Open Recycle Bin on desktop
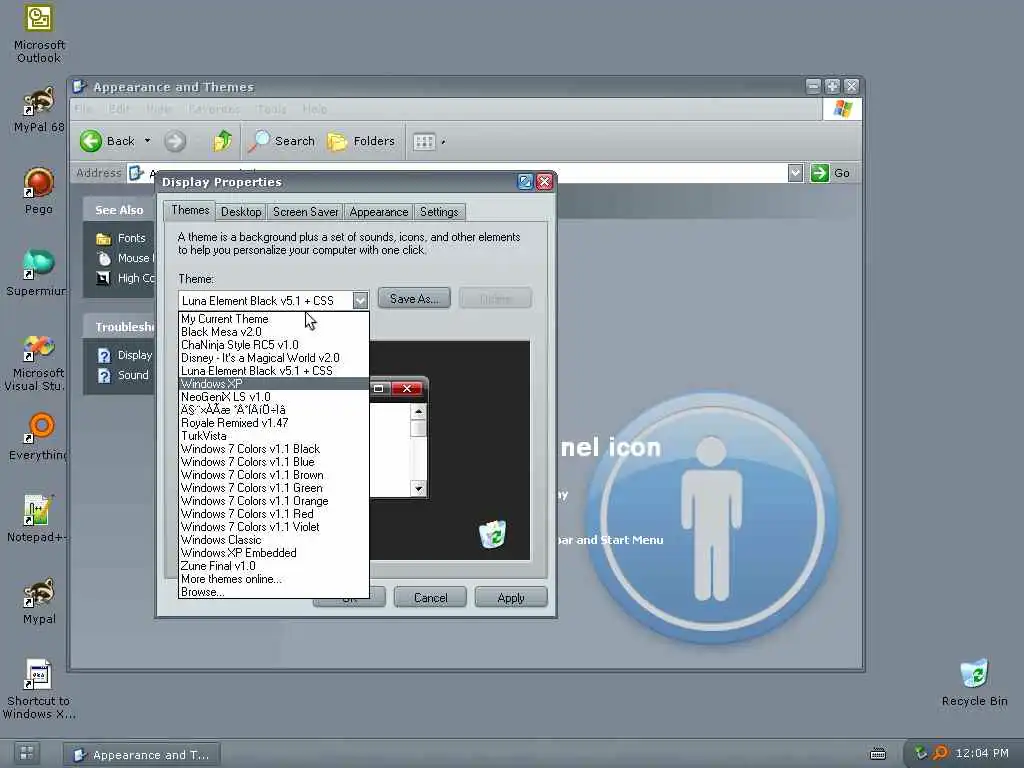The image size is (1024, 768). tap(974, 683)
